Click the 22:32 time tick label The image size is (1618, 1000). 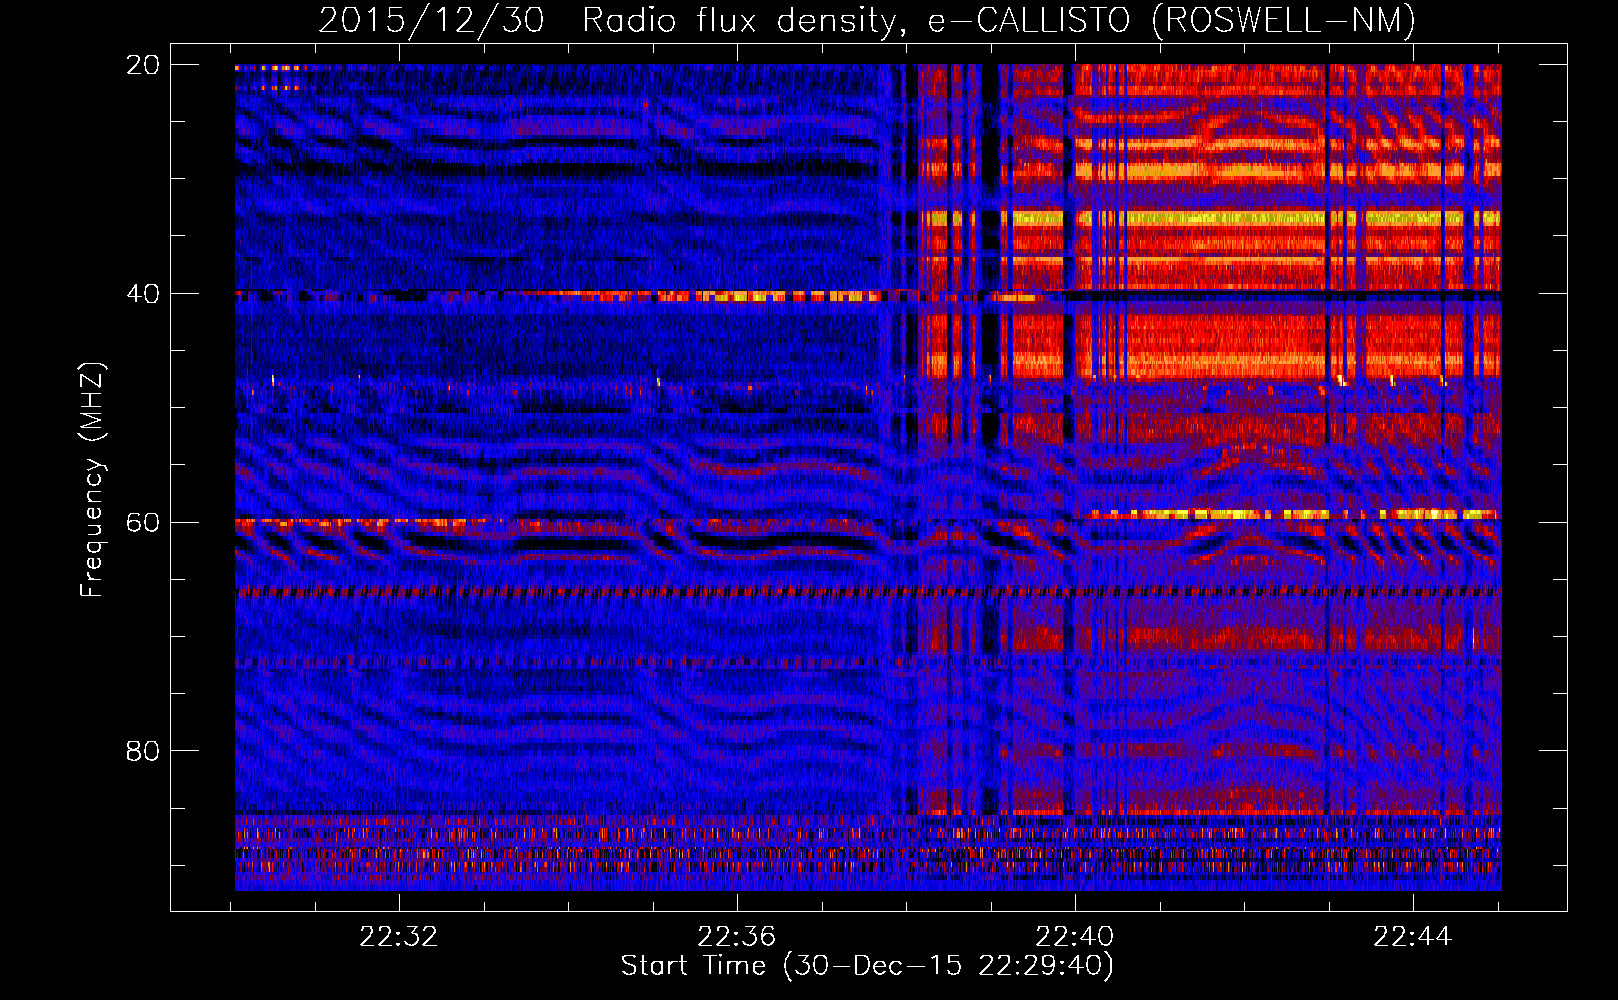click(x=399, y=937)
